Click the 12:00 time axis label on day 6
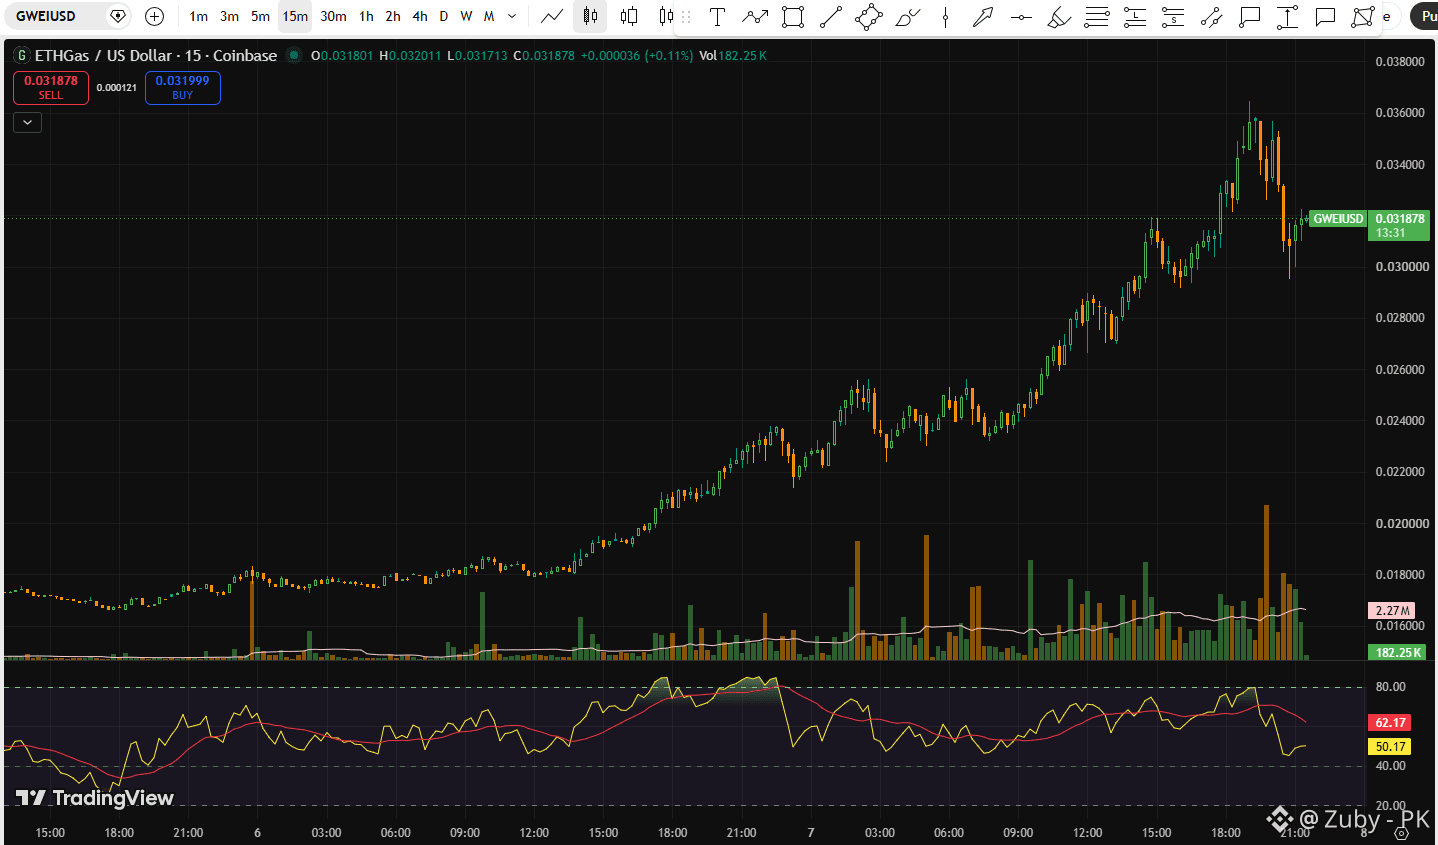The height and width of the screenshot is (845, 1438). (534, 833)
